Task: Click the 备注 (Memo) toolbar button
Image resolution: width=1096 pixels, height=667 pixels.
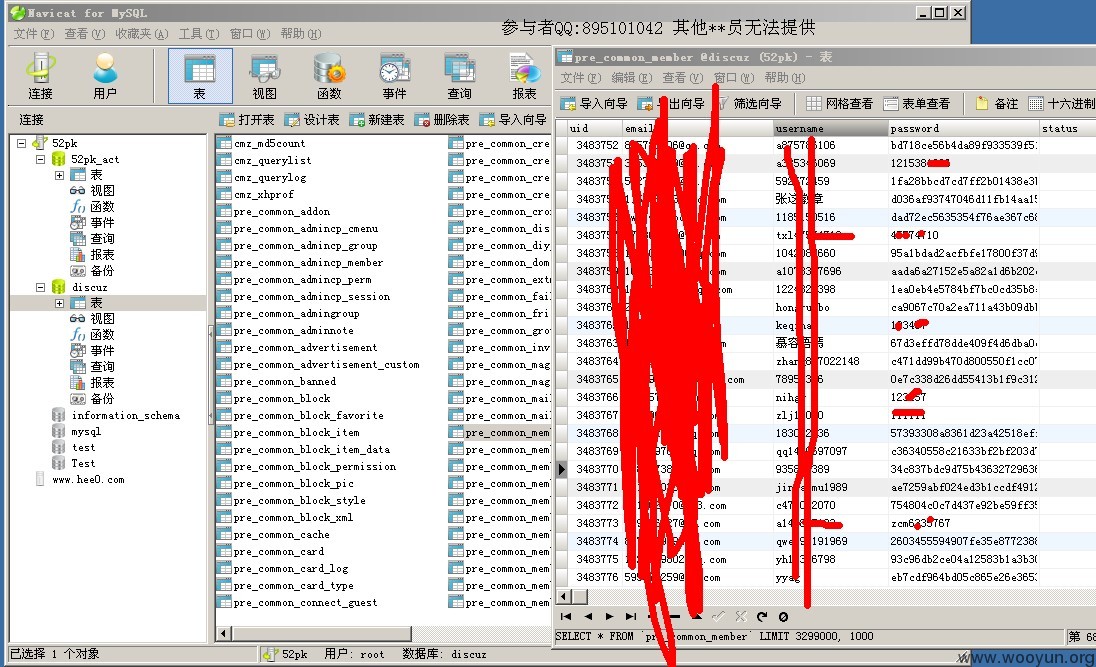Action: tap(997, 103)
